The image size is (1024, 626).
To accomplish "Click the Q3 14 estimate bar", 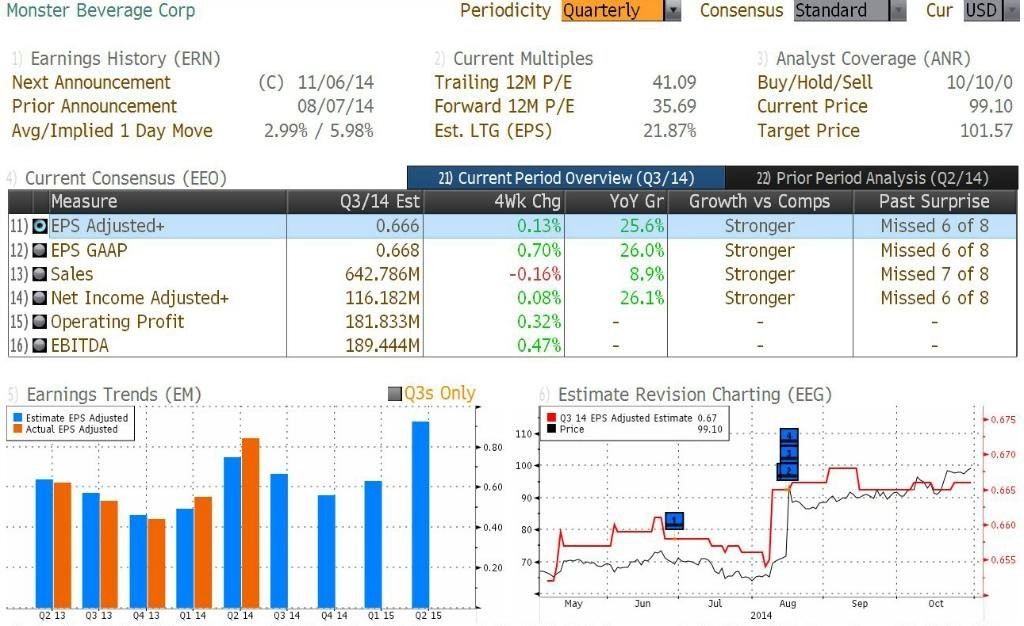I will click(x=279, y=540).
